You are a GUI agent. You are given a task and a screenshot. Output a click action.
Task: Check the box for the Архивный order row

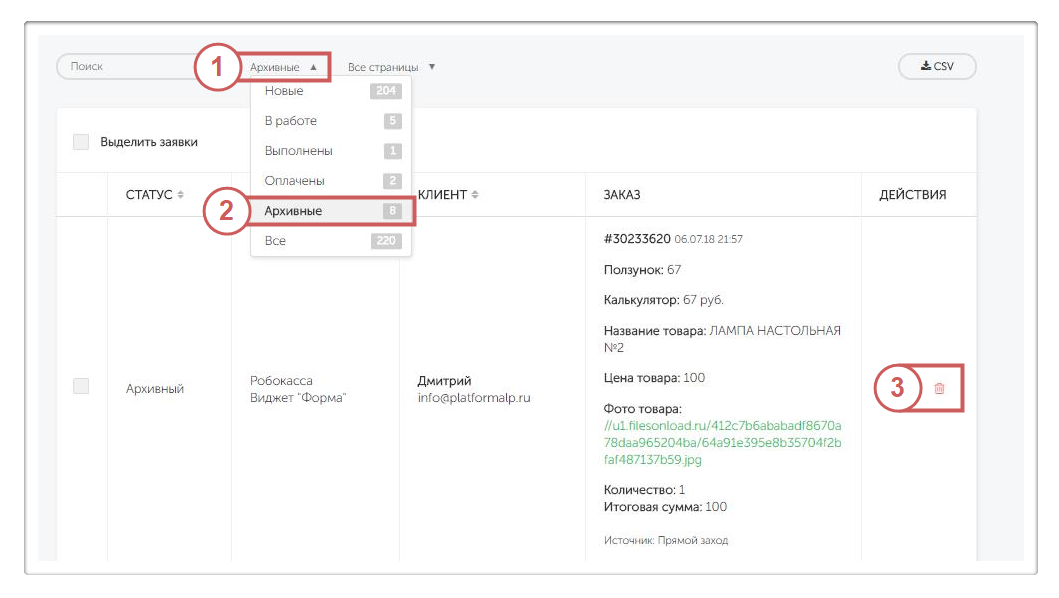[81, 386]
